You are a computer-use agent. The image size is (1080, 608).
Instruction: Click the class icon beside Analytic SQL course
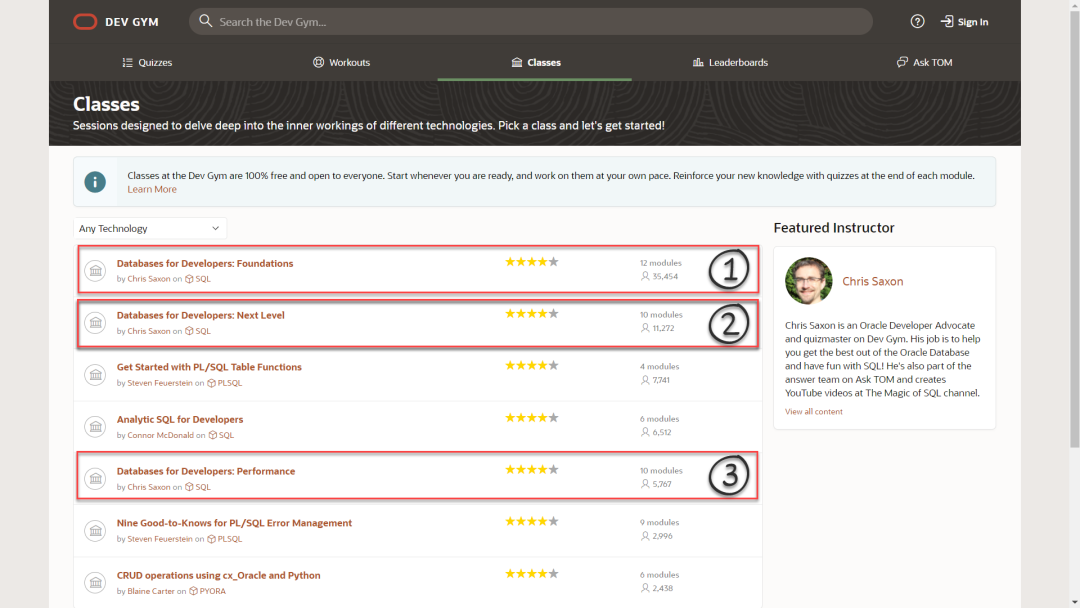95,426
